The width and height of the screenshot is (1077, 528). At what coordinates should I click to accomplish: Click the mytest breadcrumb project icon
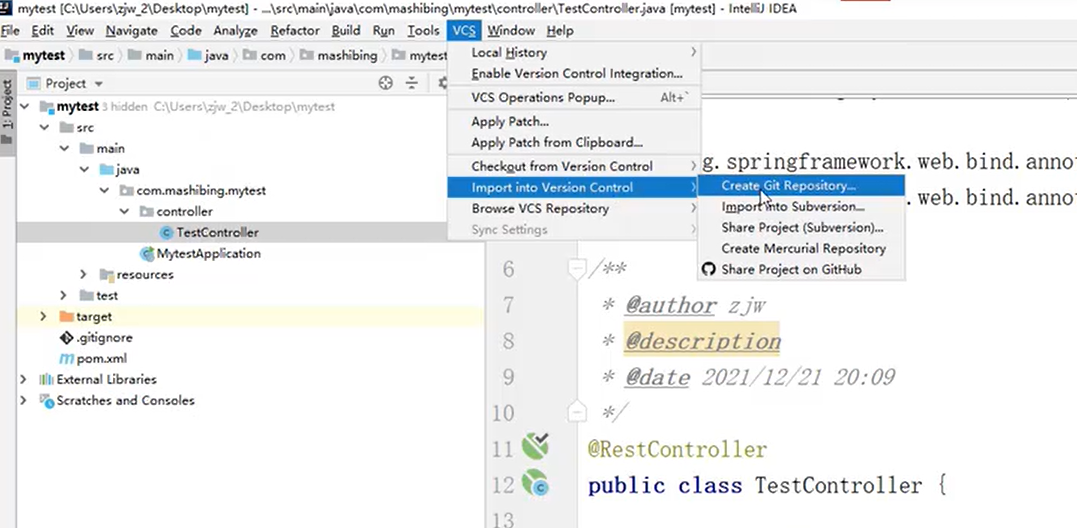pyautogui.click(x=12, y=56)
